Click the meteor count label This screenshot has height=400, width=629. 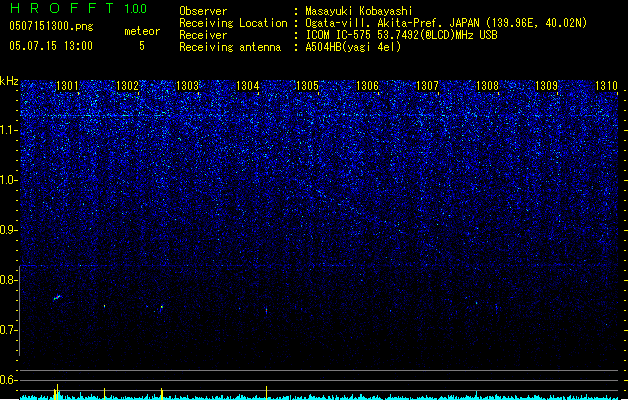(x=142, y=31)
